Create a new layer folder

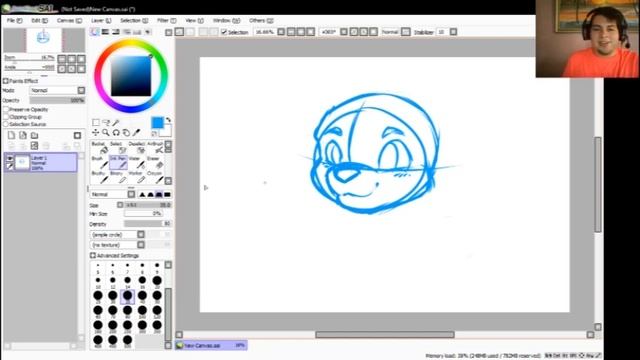[x=34, y=136]
